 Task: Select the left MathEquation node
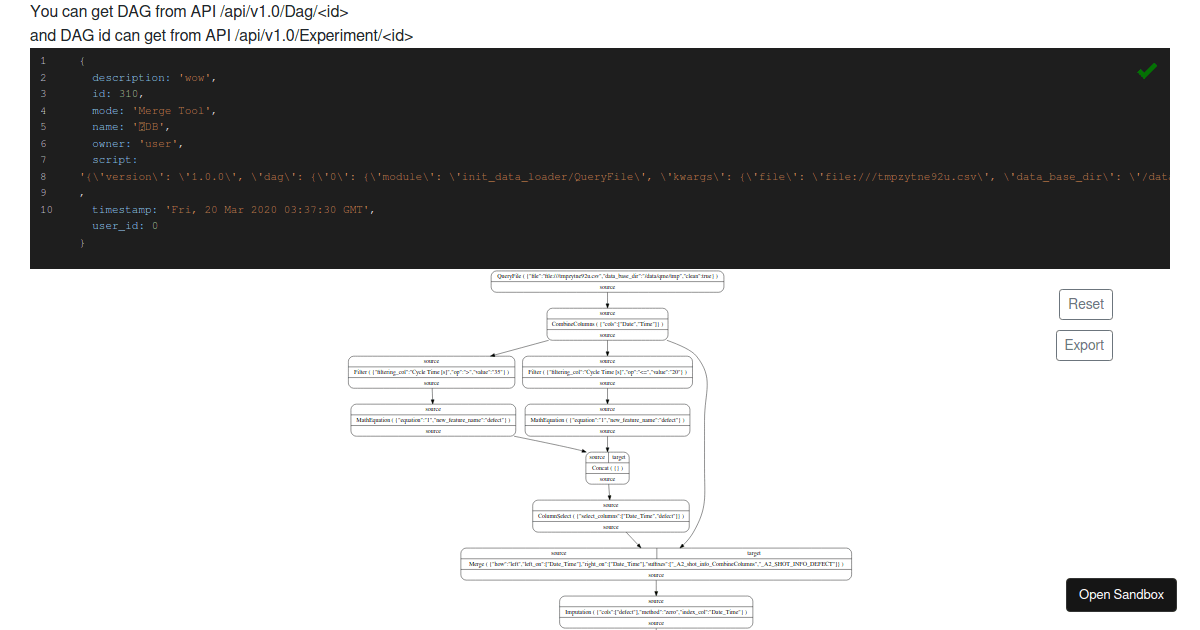coord(432,419)
